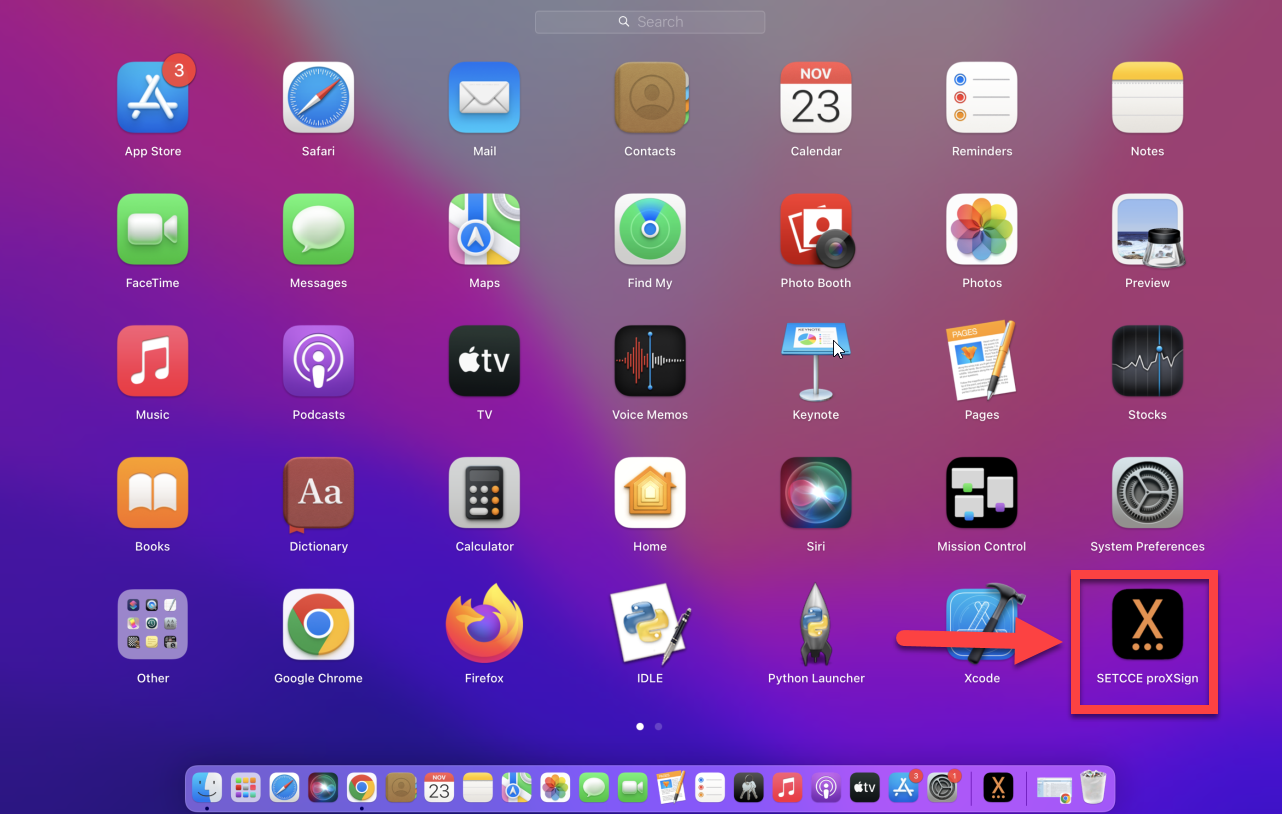Open the IDLE Python editor
This screenshot has height=814, width=1282.
pyautogui.click(x=650, y=625)
